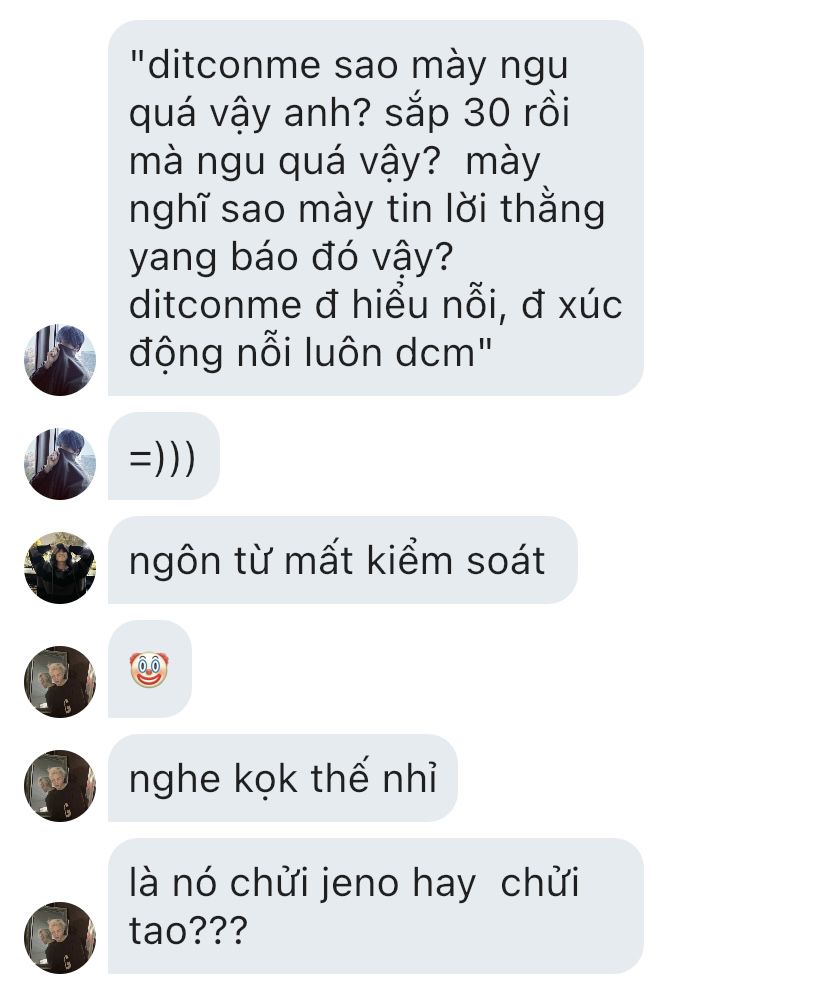Click the word "jeno" in last message
Image resolution: width=828 pixels, height=990 pixels.
point(359,883)
